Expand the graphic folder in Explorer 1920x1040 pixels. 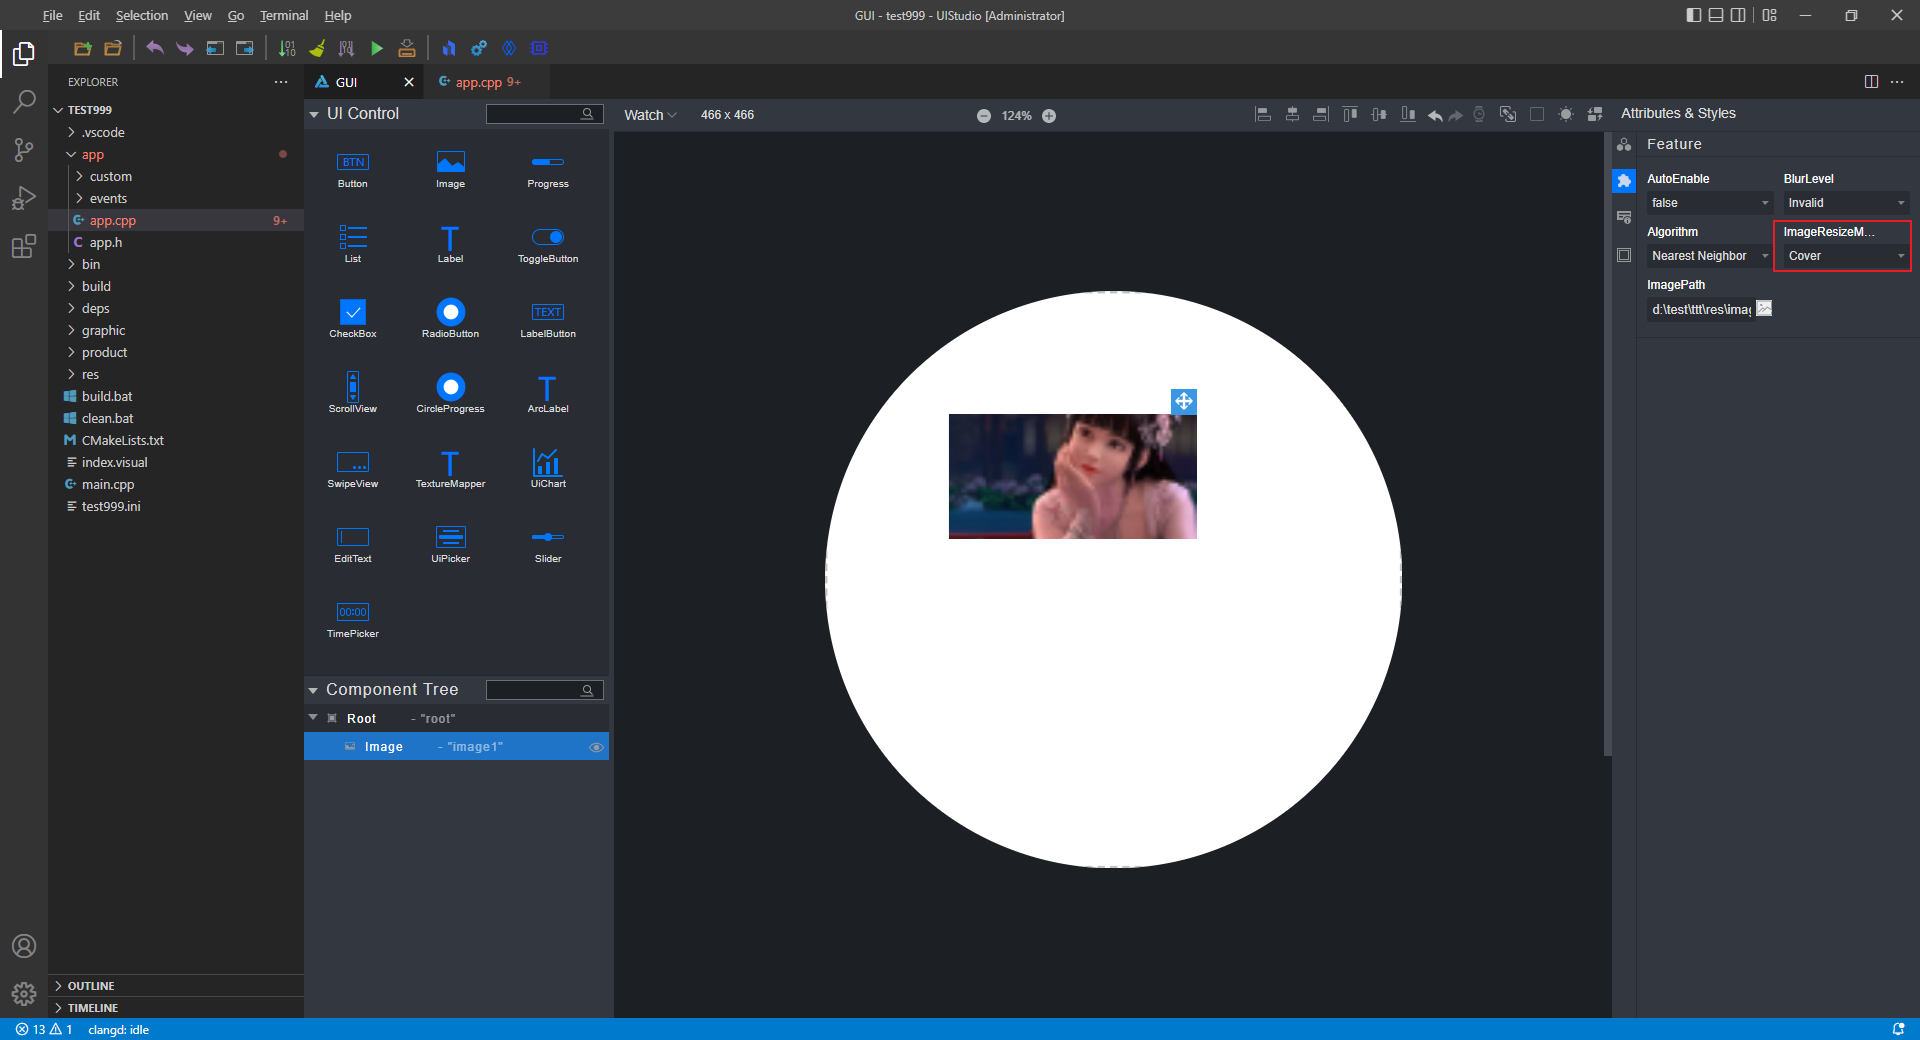coord(103,331)
